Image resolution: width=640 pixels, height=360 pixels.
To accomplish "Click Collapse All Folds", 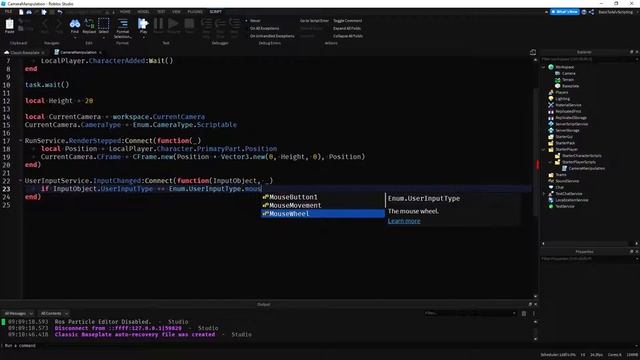I will 348,36.
